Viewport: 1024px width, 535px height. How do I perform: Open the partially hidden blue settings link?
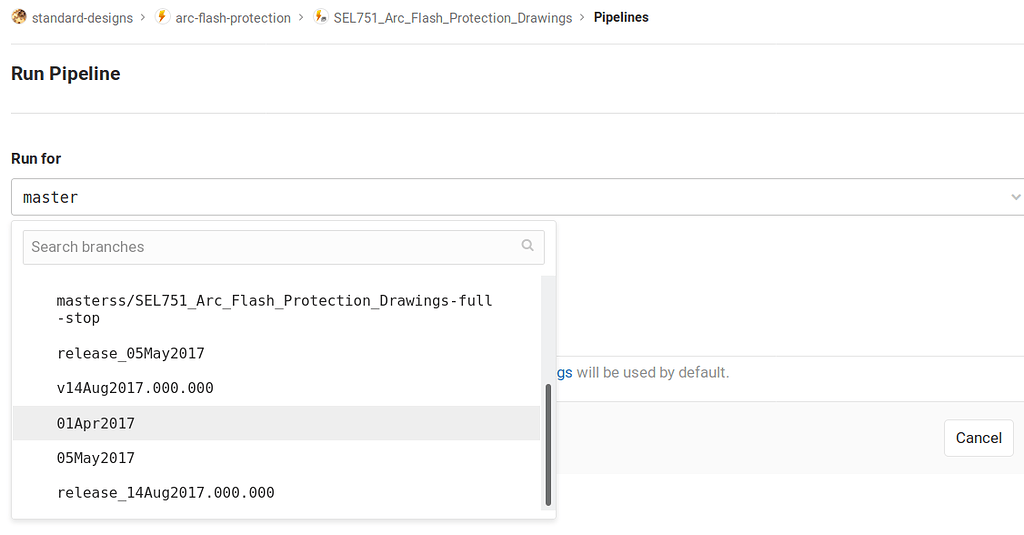tap(564, 372)
